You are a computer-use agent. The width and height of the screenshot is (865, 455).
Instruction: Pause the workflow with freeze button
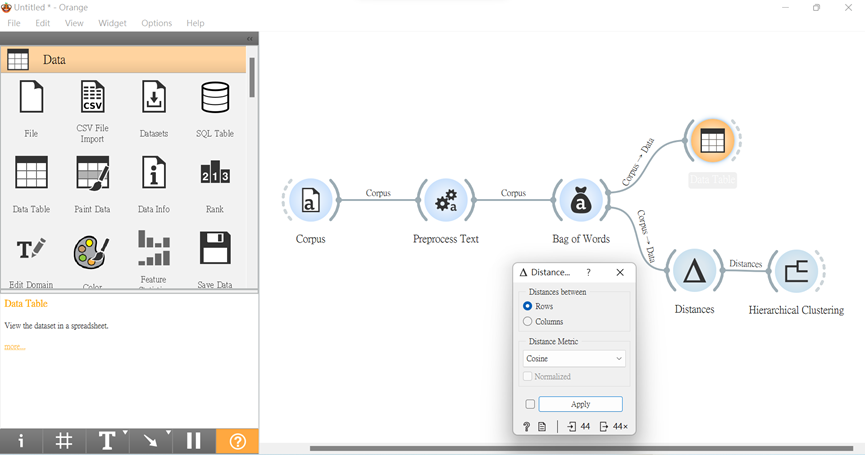pos(194,441)
